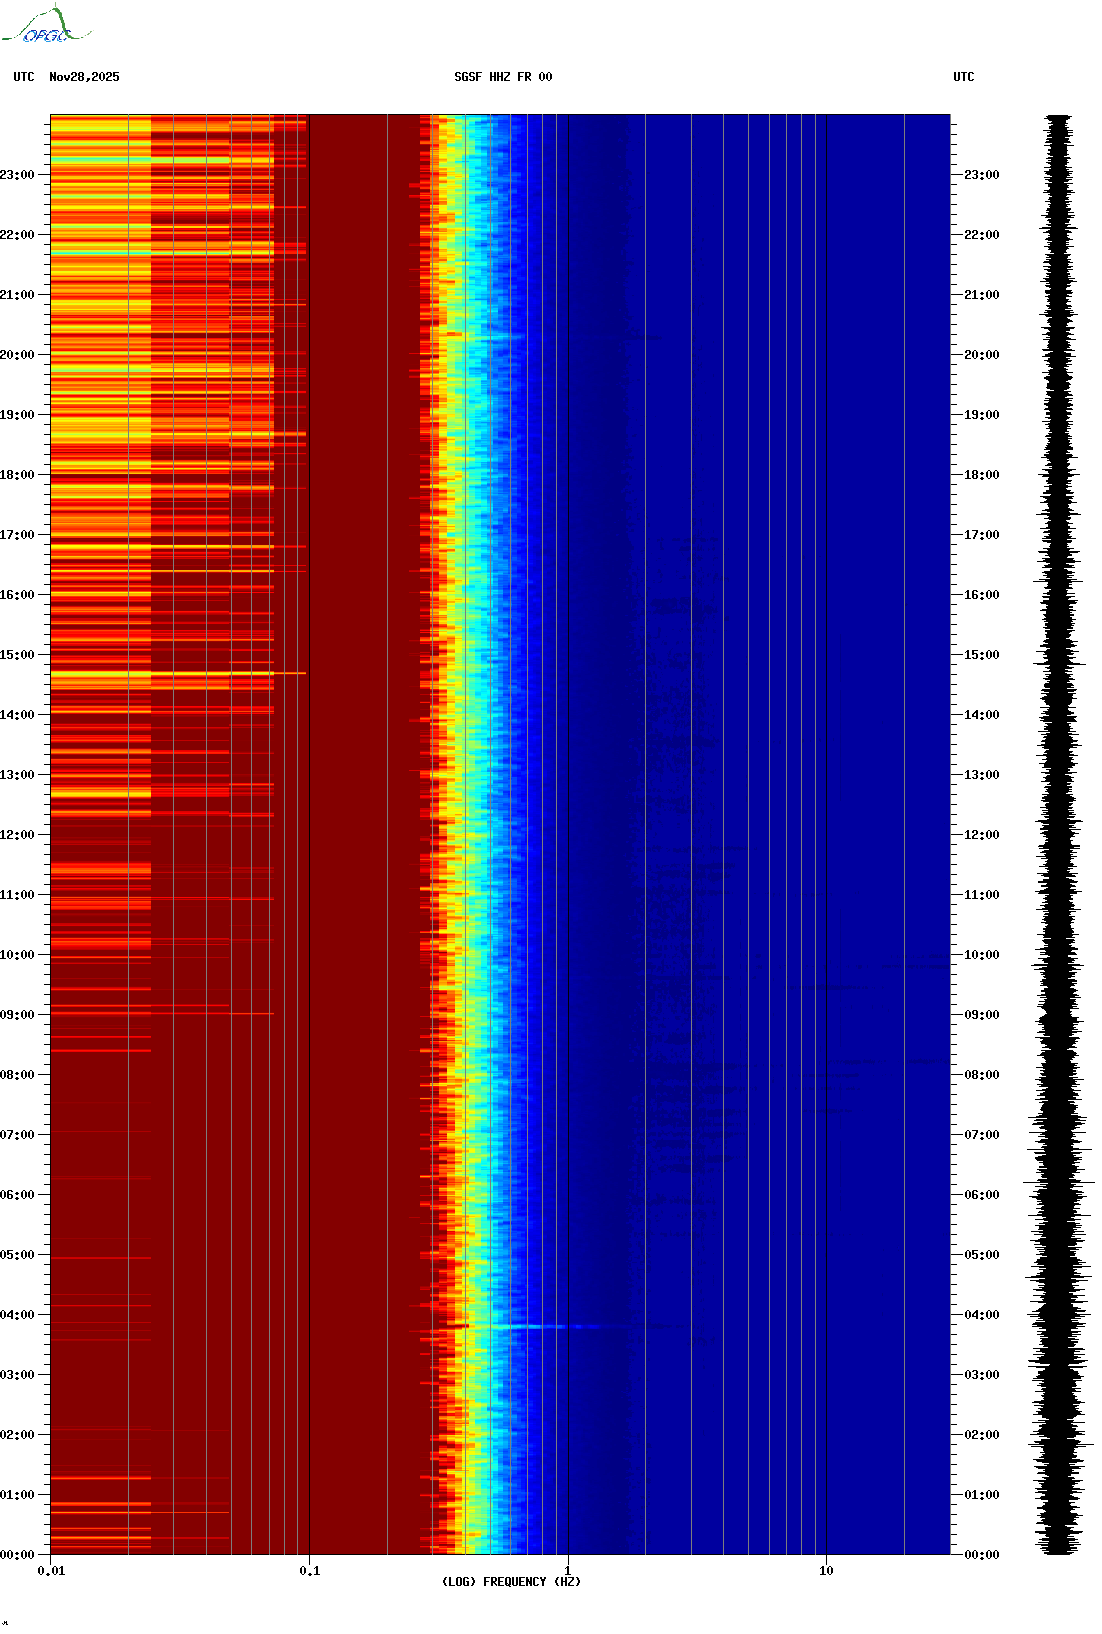1102x1634 pixels.
Task: Click the right axis 17:00 time label
Action: pyautogui.click(x=982, y=535)
